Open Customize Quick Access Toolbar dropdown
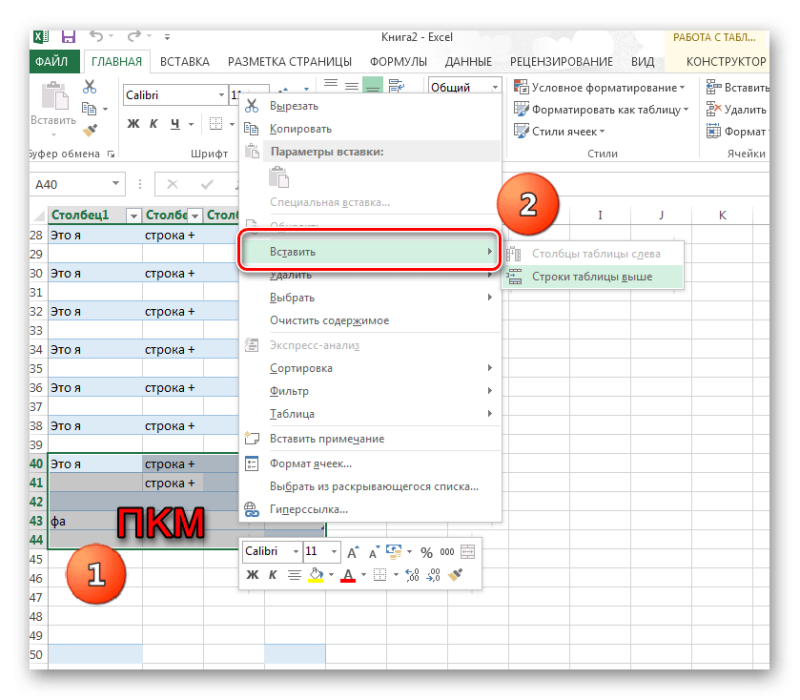 pos(167,37)
